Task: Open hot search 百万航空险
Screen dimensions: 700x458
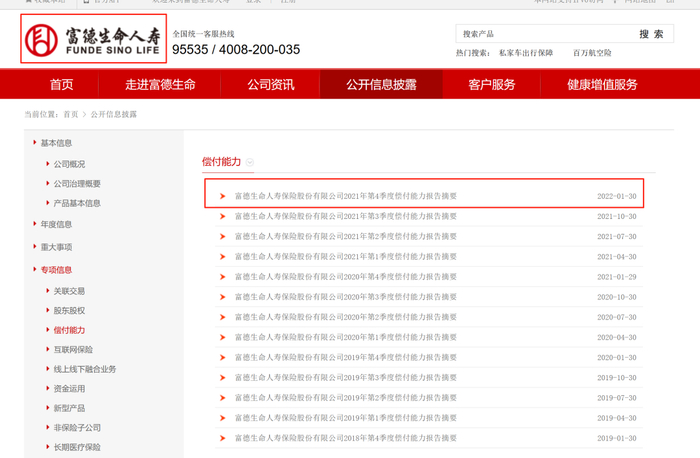Action: (x=592, y=53)
